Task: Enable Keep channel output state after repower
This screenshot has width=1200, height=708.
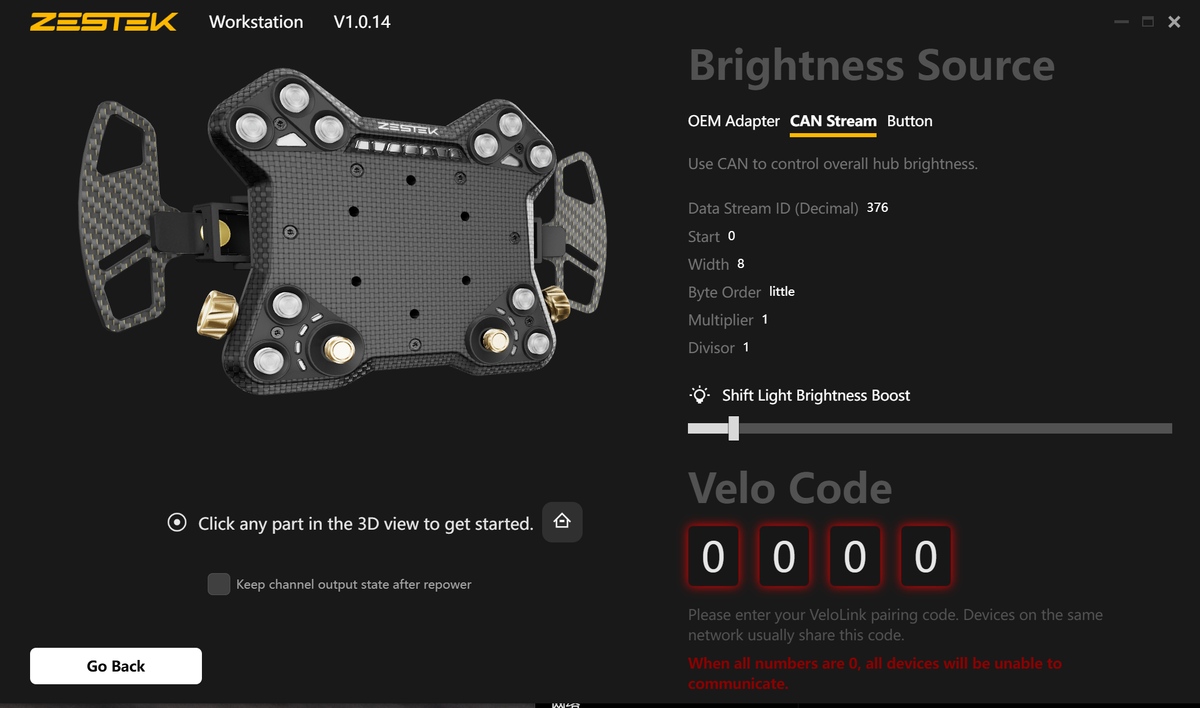Action: click(x=219, y=584)
